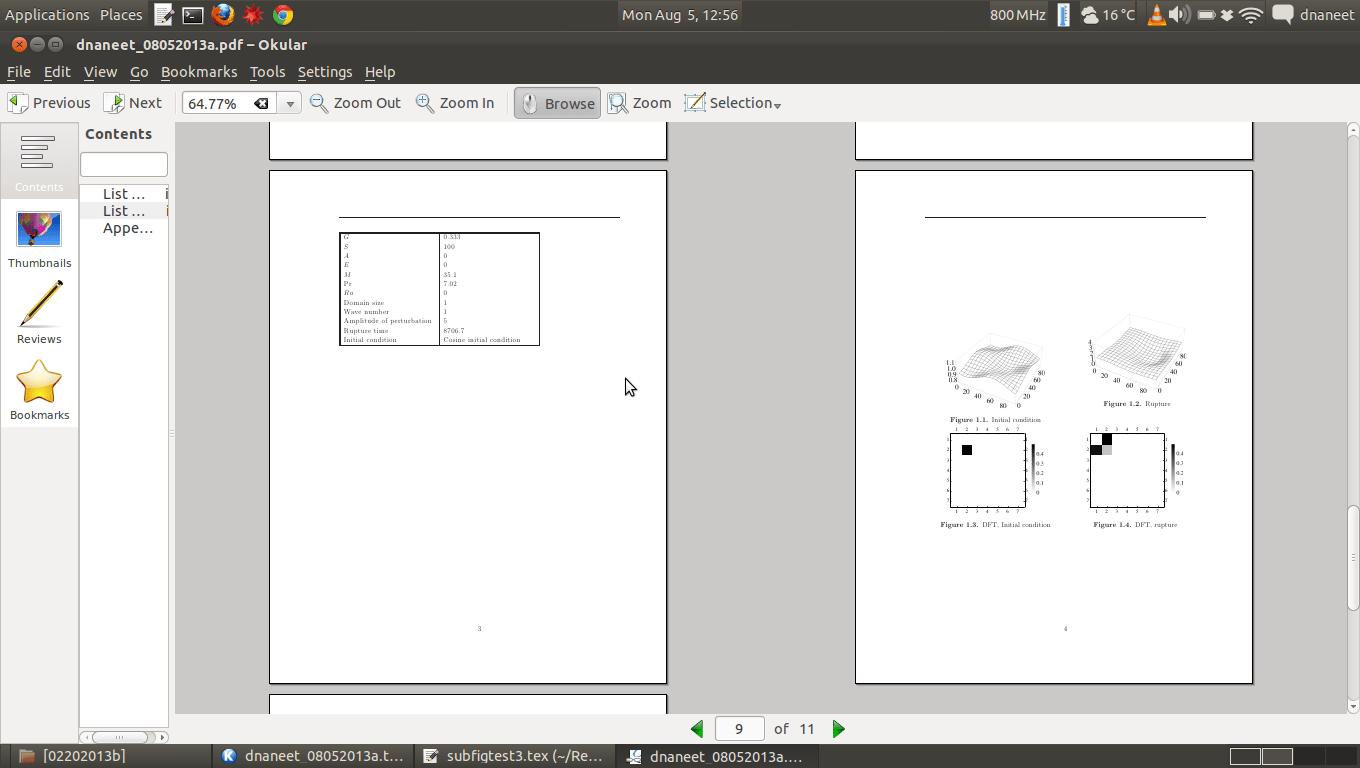The image size is (1360, 768).
Task: Open the Wi-Fi network indicator
Action: (1251, 15)
